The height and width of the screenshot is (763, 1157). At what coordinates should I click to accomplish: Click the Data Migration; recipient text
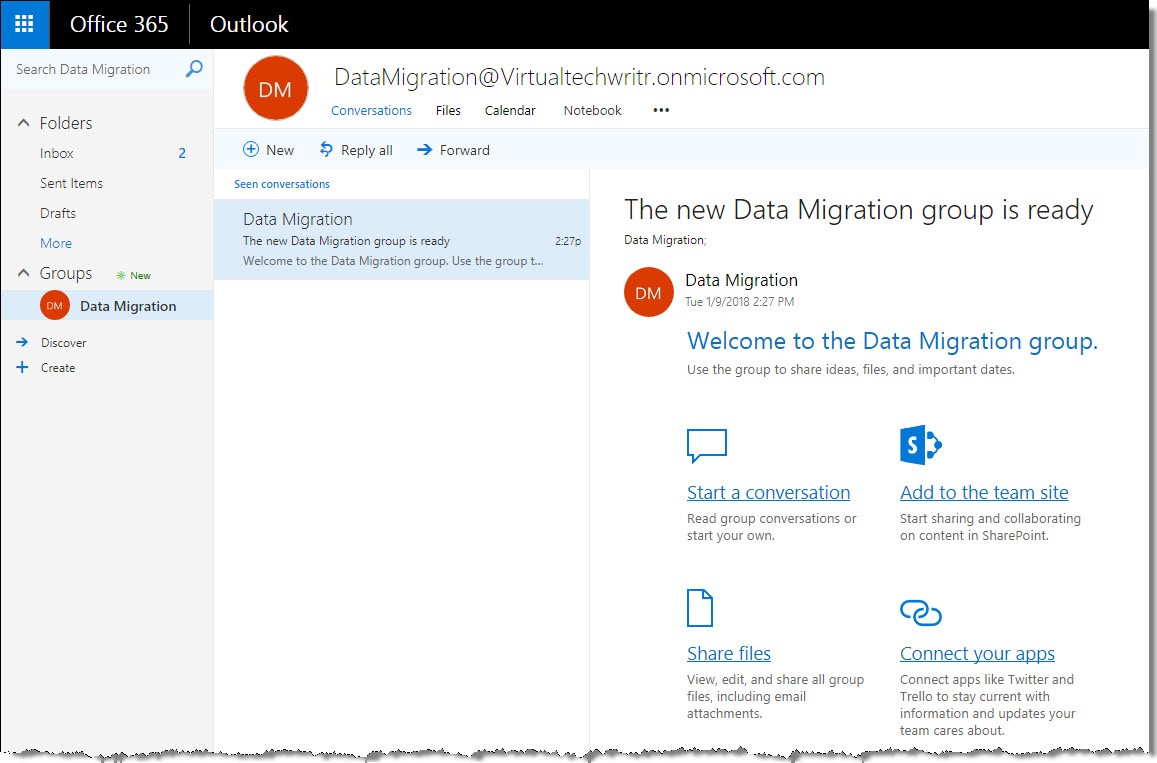[x=665, y=240]
